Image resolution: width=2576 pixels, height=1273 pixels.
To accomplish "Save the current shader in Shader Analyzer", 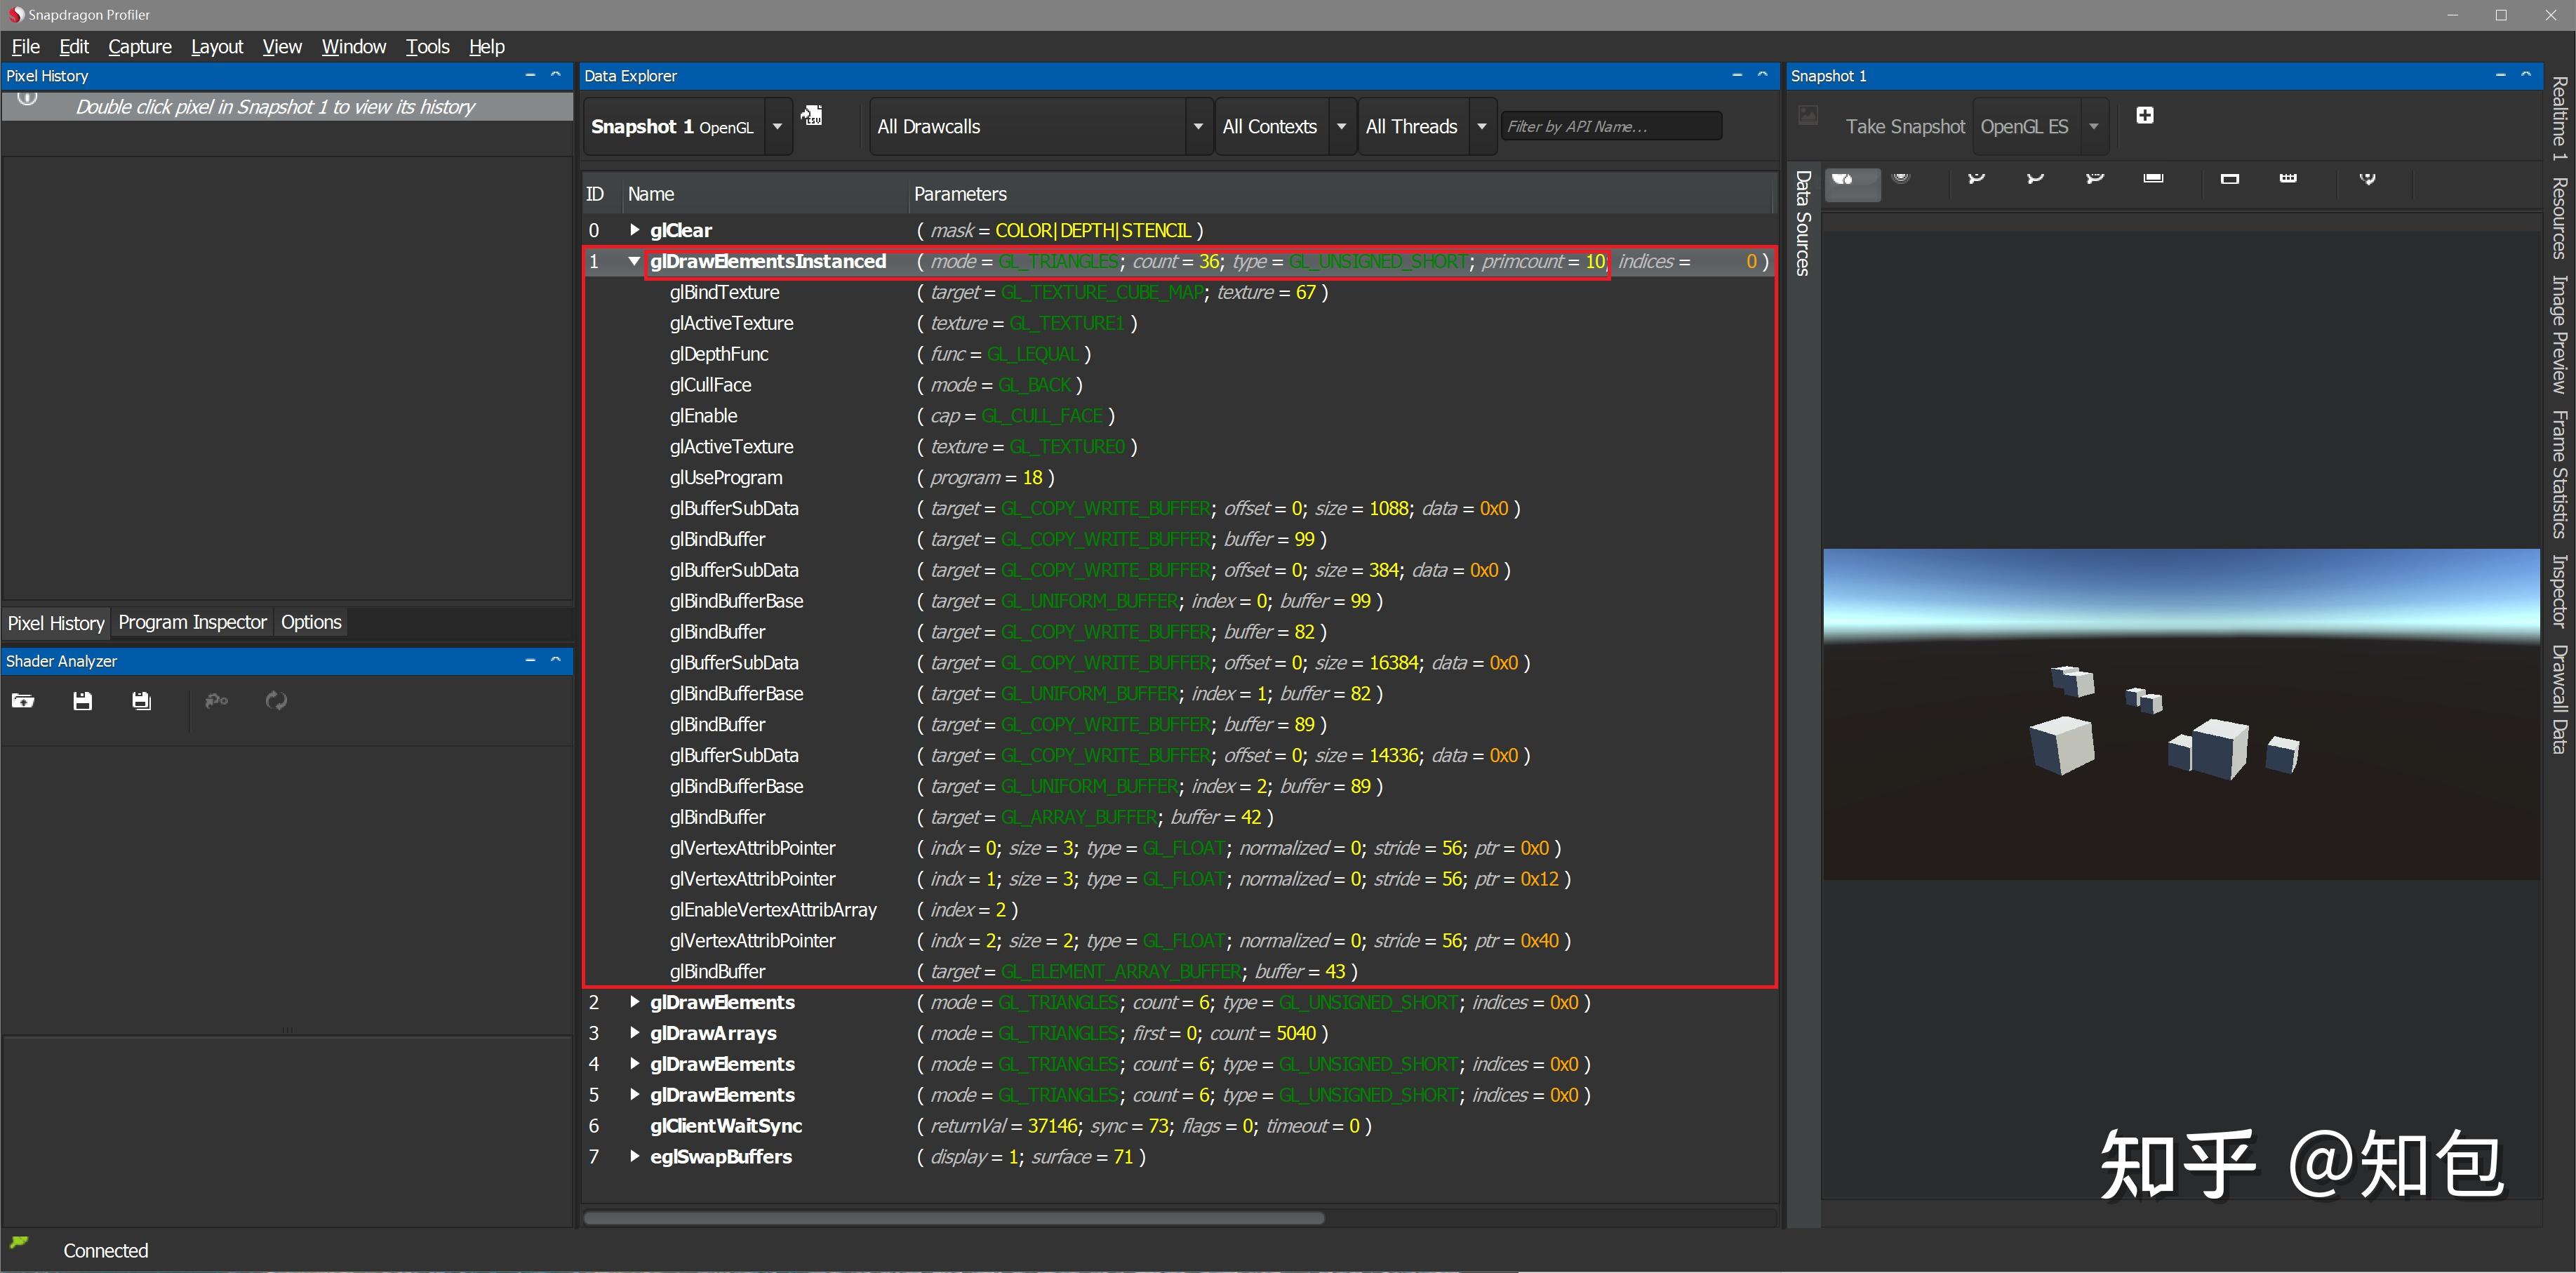I will (82, 701).
